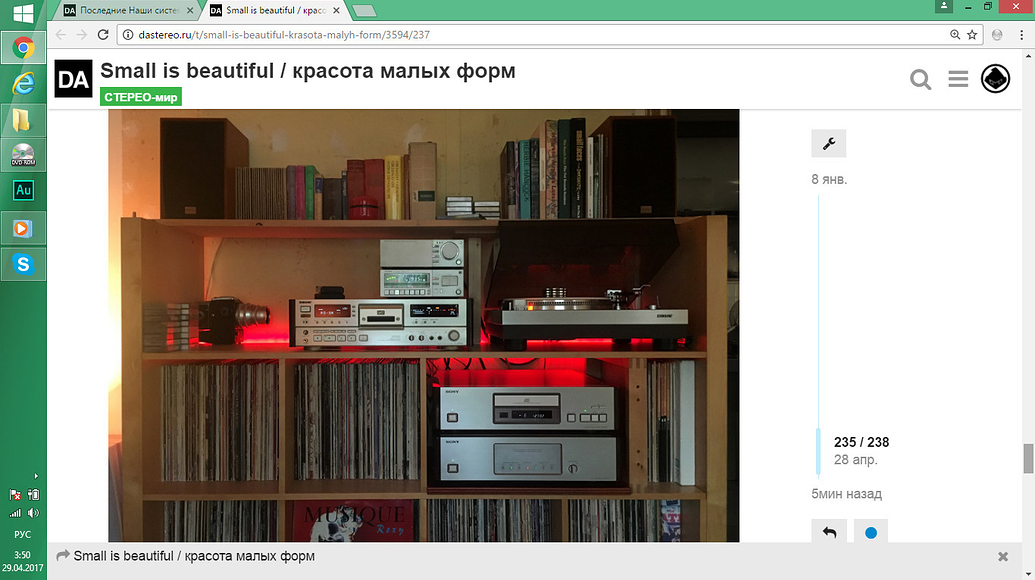Click the browser zoom magnifier icon
The height and width of the screenshot is (580, 1035).
[954, 35]
